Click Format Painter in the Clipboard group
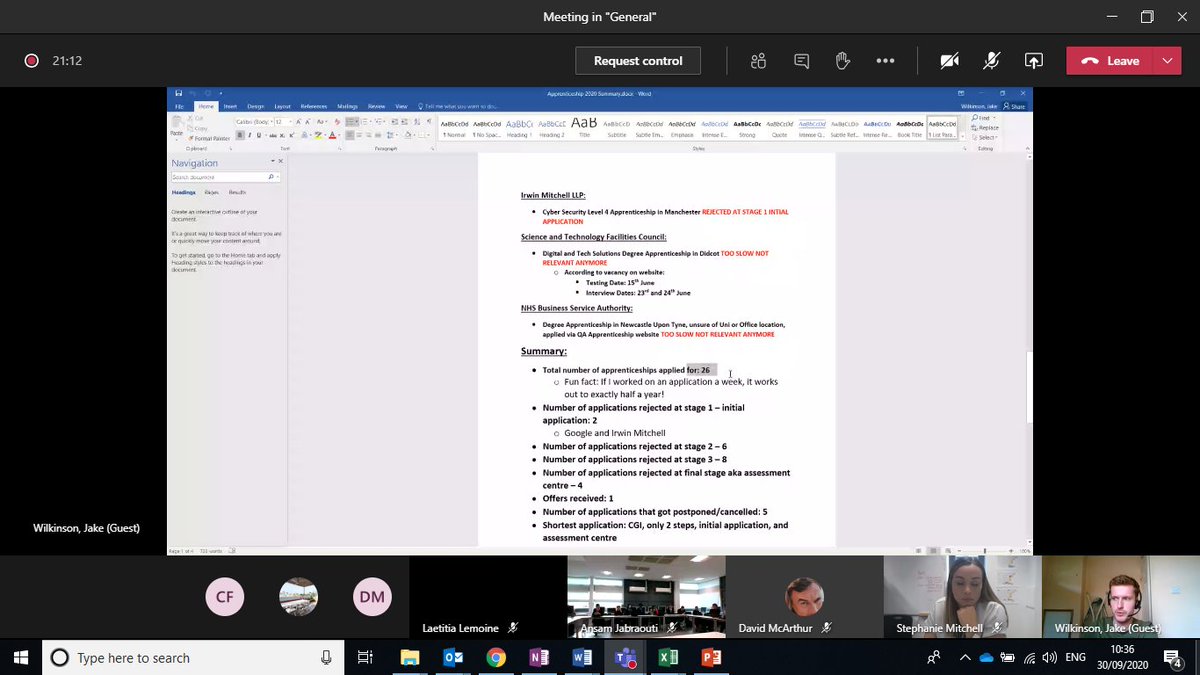The image size is (1200, 675). click(208, 138)
